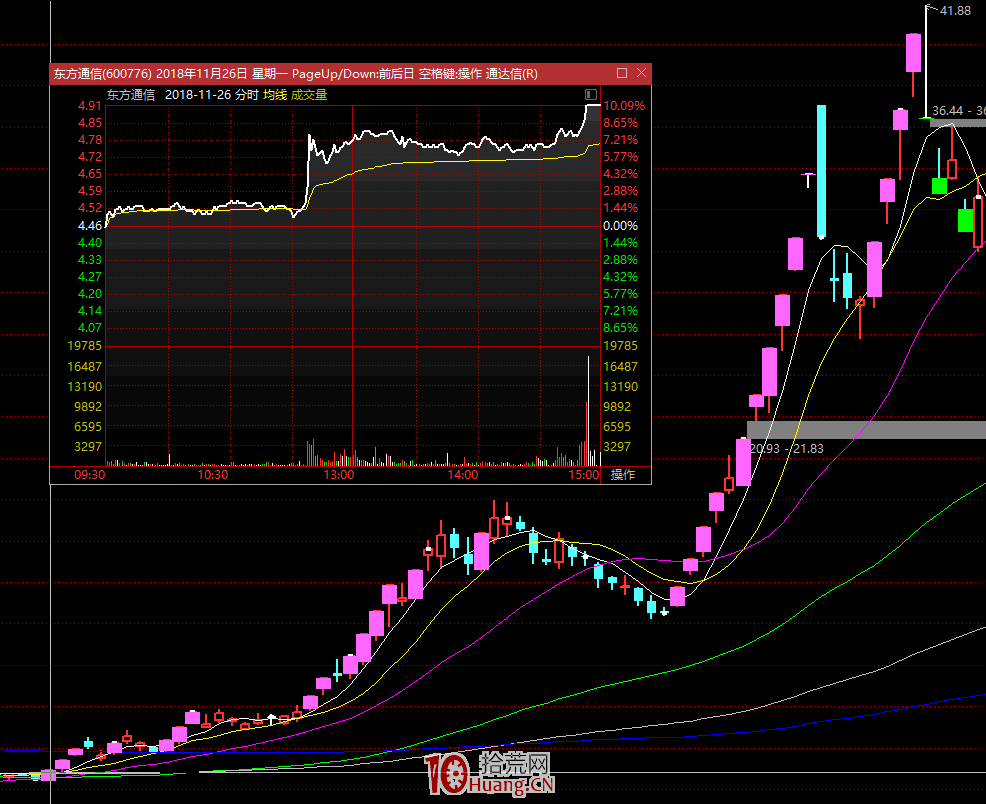Viewport: 986px width, 804px height.
Task: Click the 09:30 opening time label
Action: click(90, 475)
